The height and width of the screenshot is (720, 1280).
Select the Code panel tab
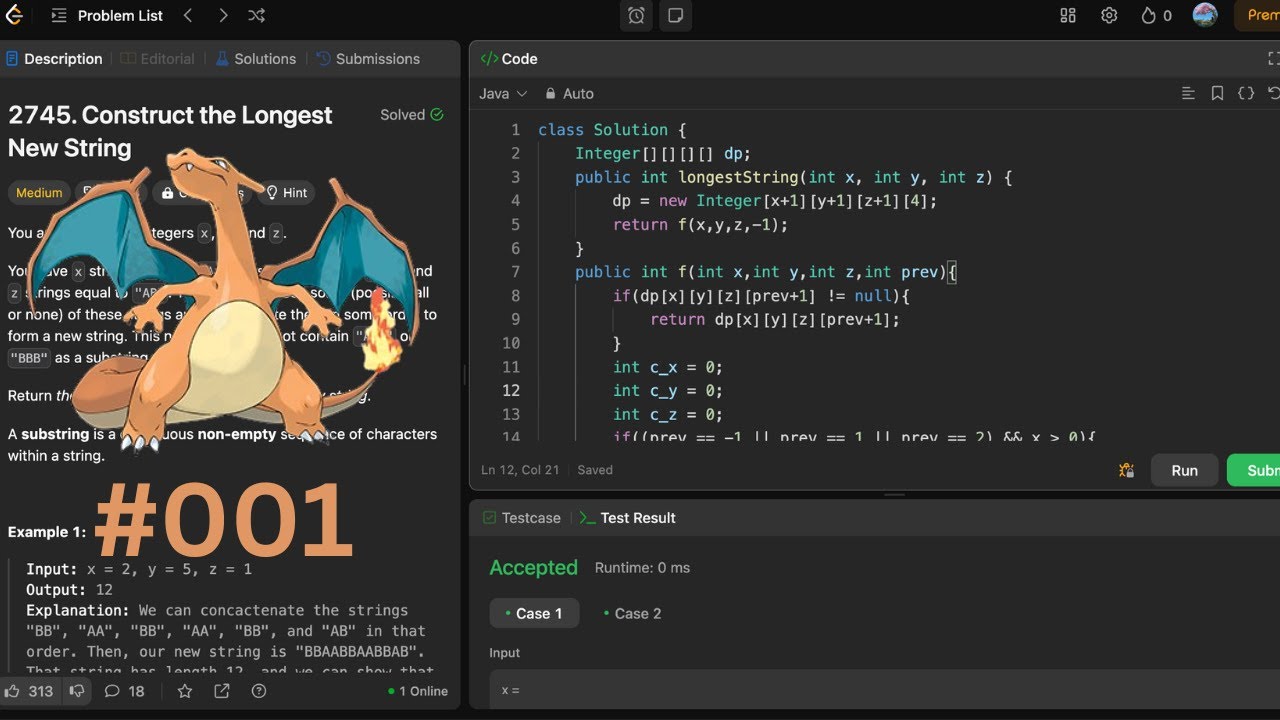pyautogui.click(x=509, y=59)
